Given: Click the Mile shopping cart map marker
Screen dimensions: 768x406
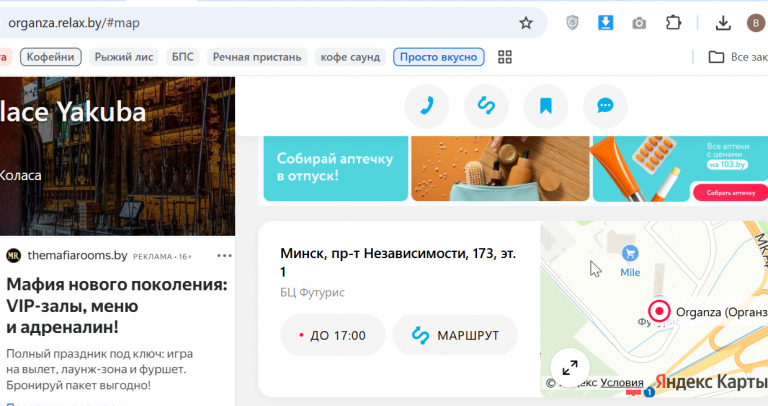Looking at the screenshot, I should point(630,254).
